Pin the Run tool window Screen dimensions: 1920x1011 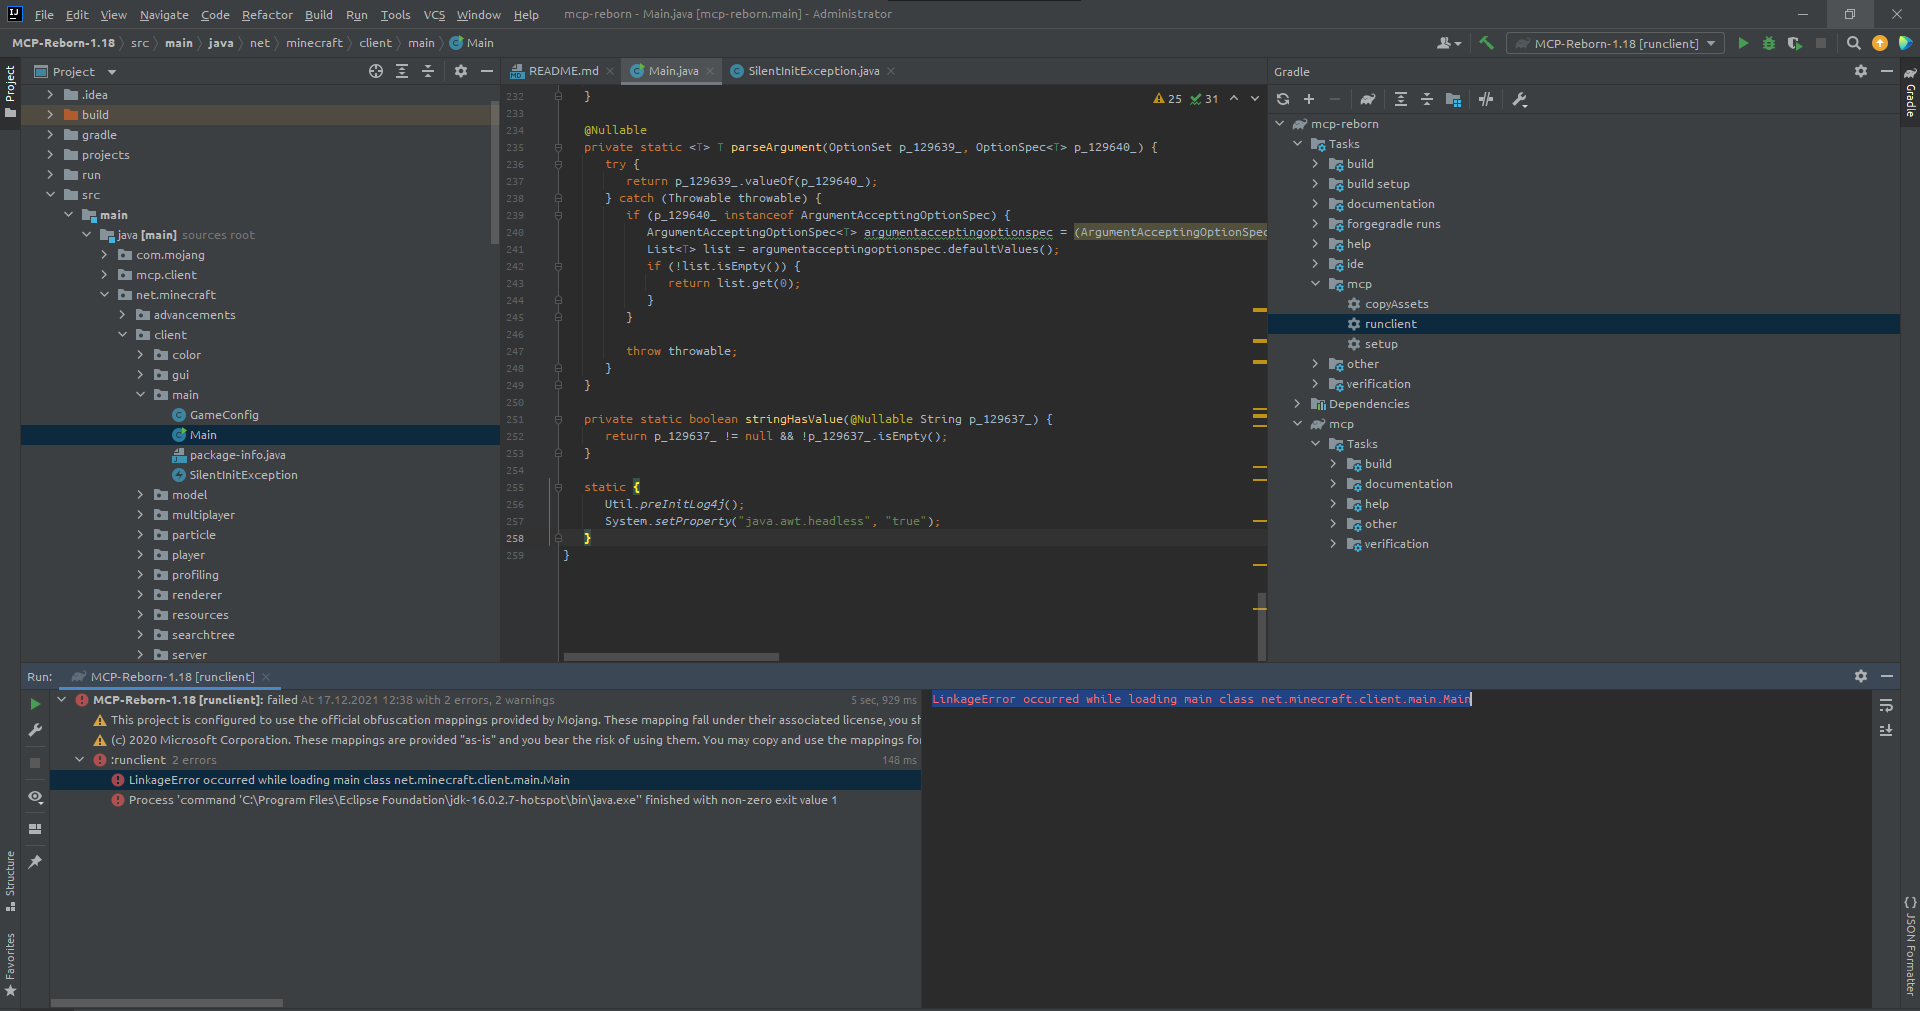pos(35,861)
